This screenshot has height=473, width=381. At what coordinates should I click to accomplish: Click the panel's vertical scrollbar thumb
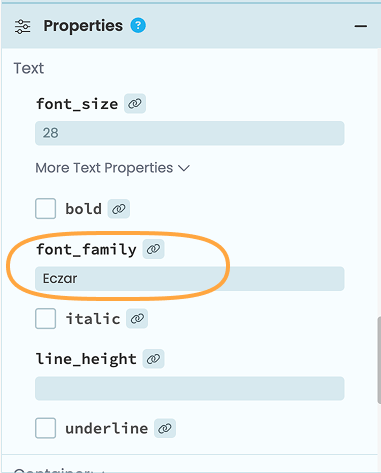[379, 360]
